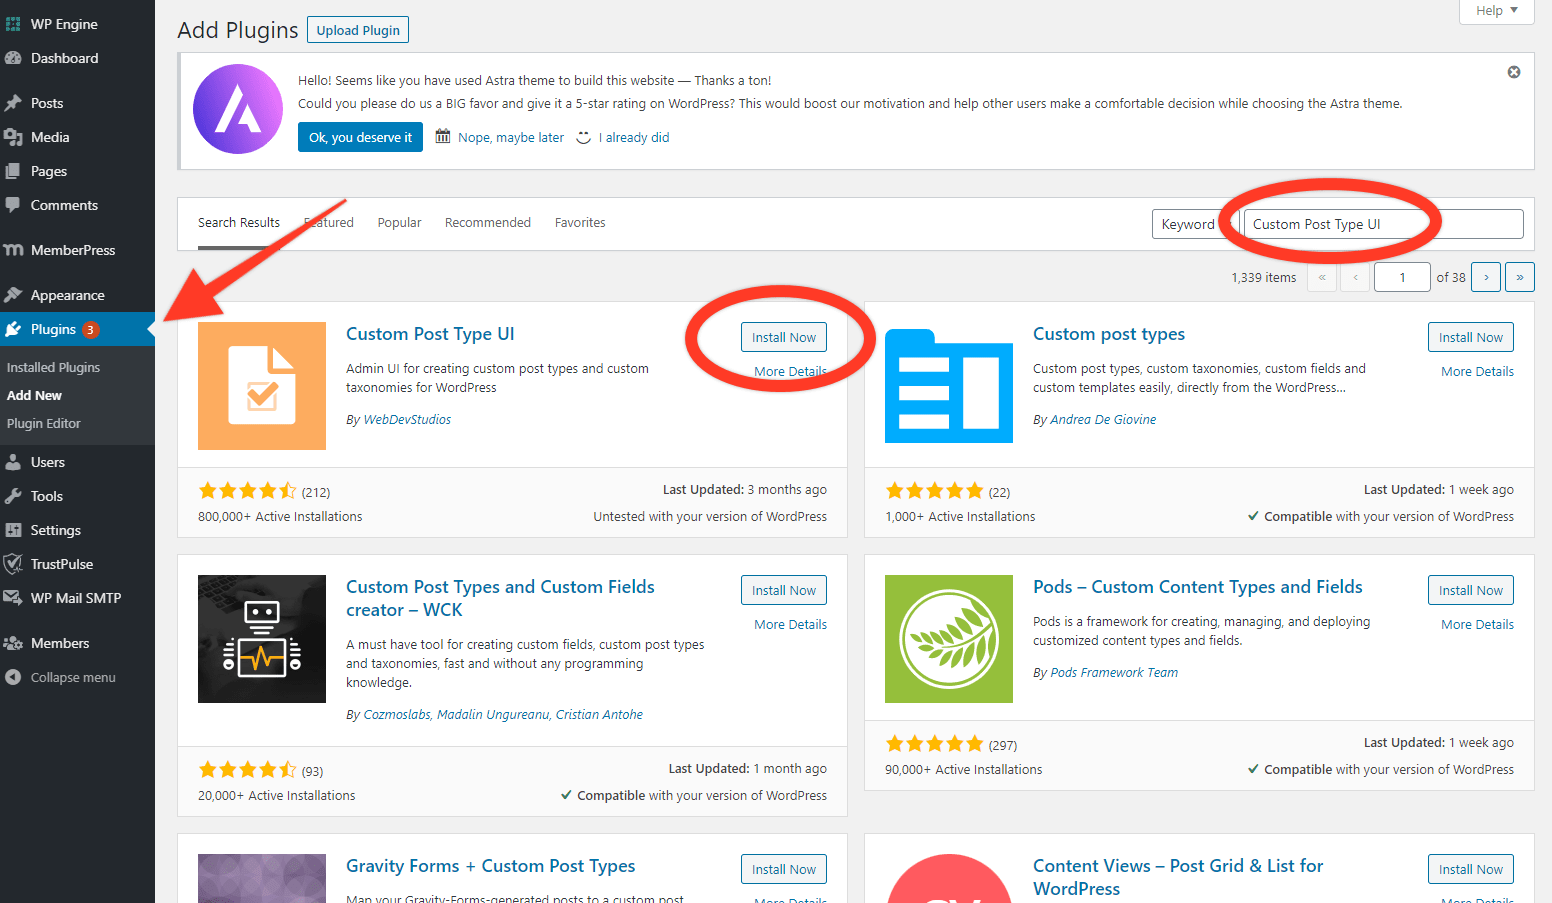Click the MemberPress logo icon
This screenshot has width=1552, height=903.
(13, 250)
